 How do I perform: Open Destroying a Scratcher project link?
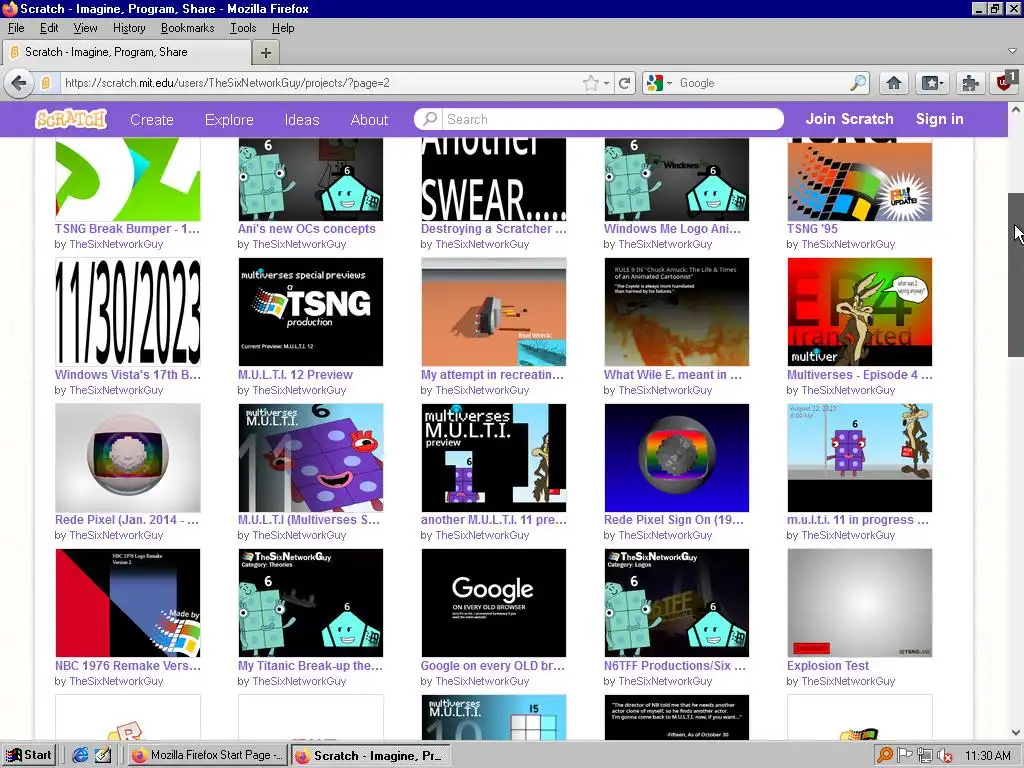(x=493, y=229)
